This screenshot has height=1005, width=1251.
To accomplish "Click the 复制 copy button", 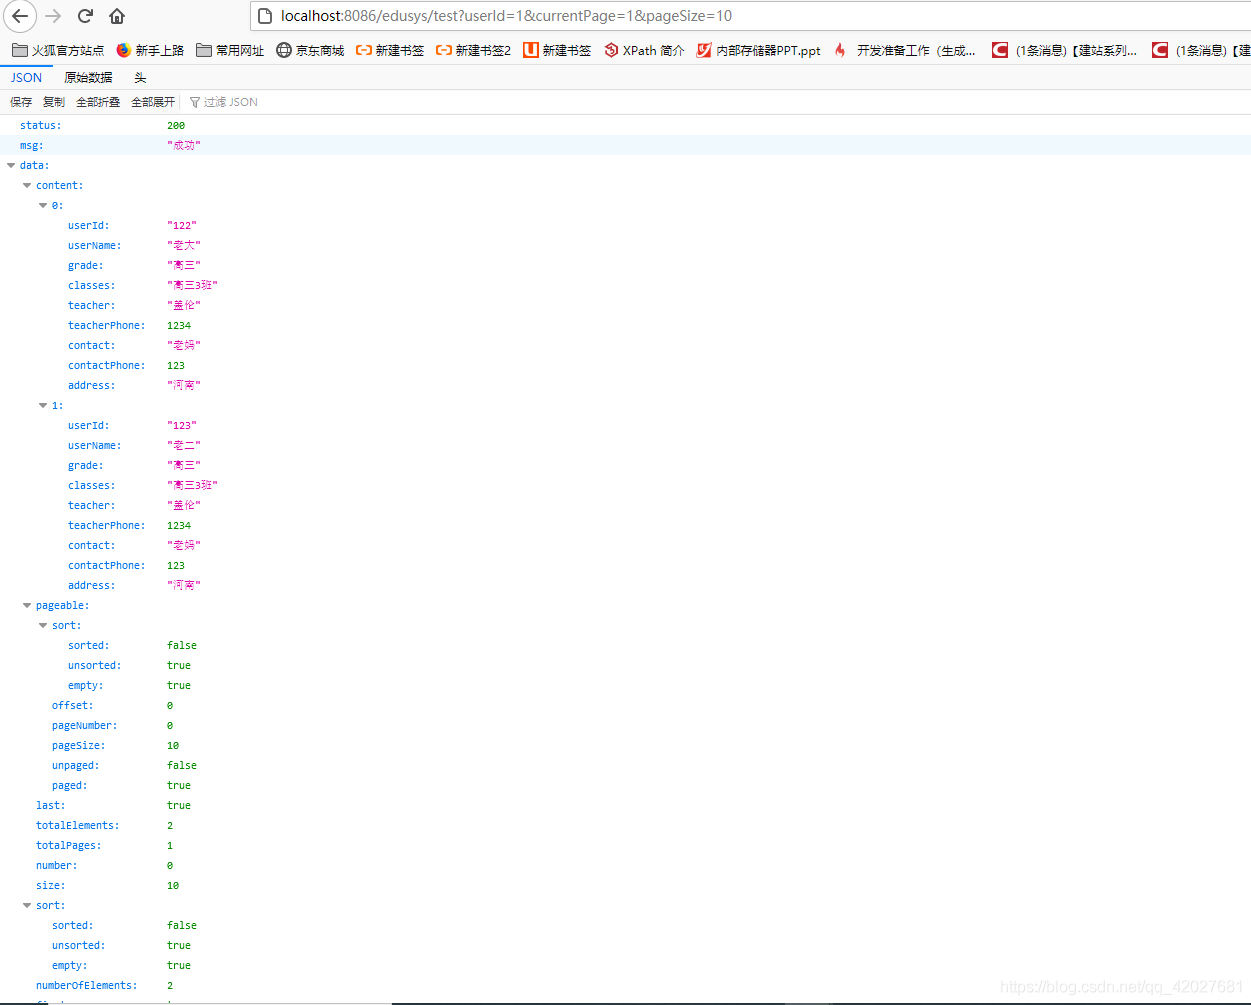I will click(x=54, y=102).
